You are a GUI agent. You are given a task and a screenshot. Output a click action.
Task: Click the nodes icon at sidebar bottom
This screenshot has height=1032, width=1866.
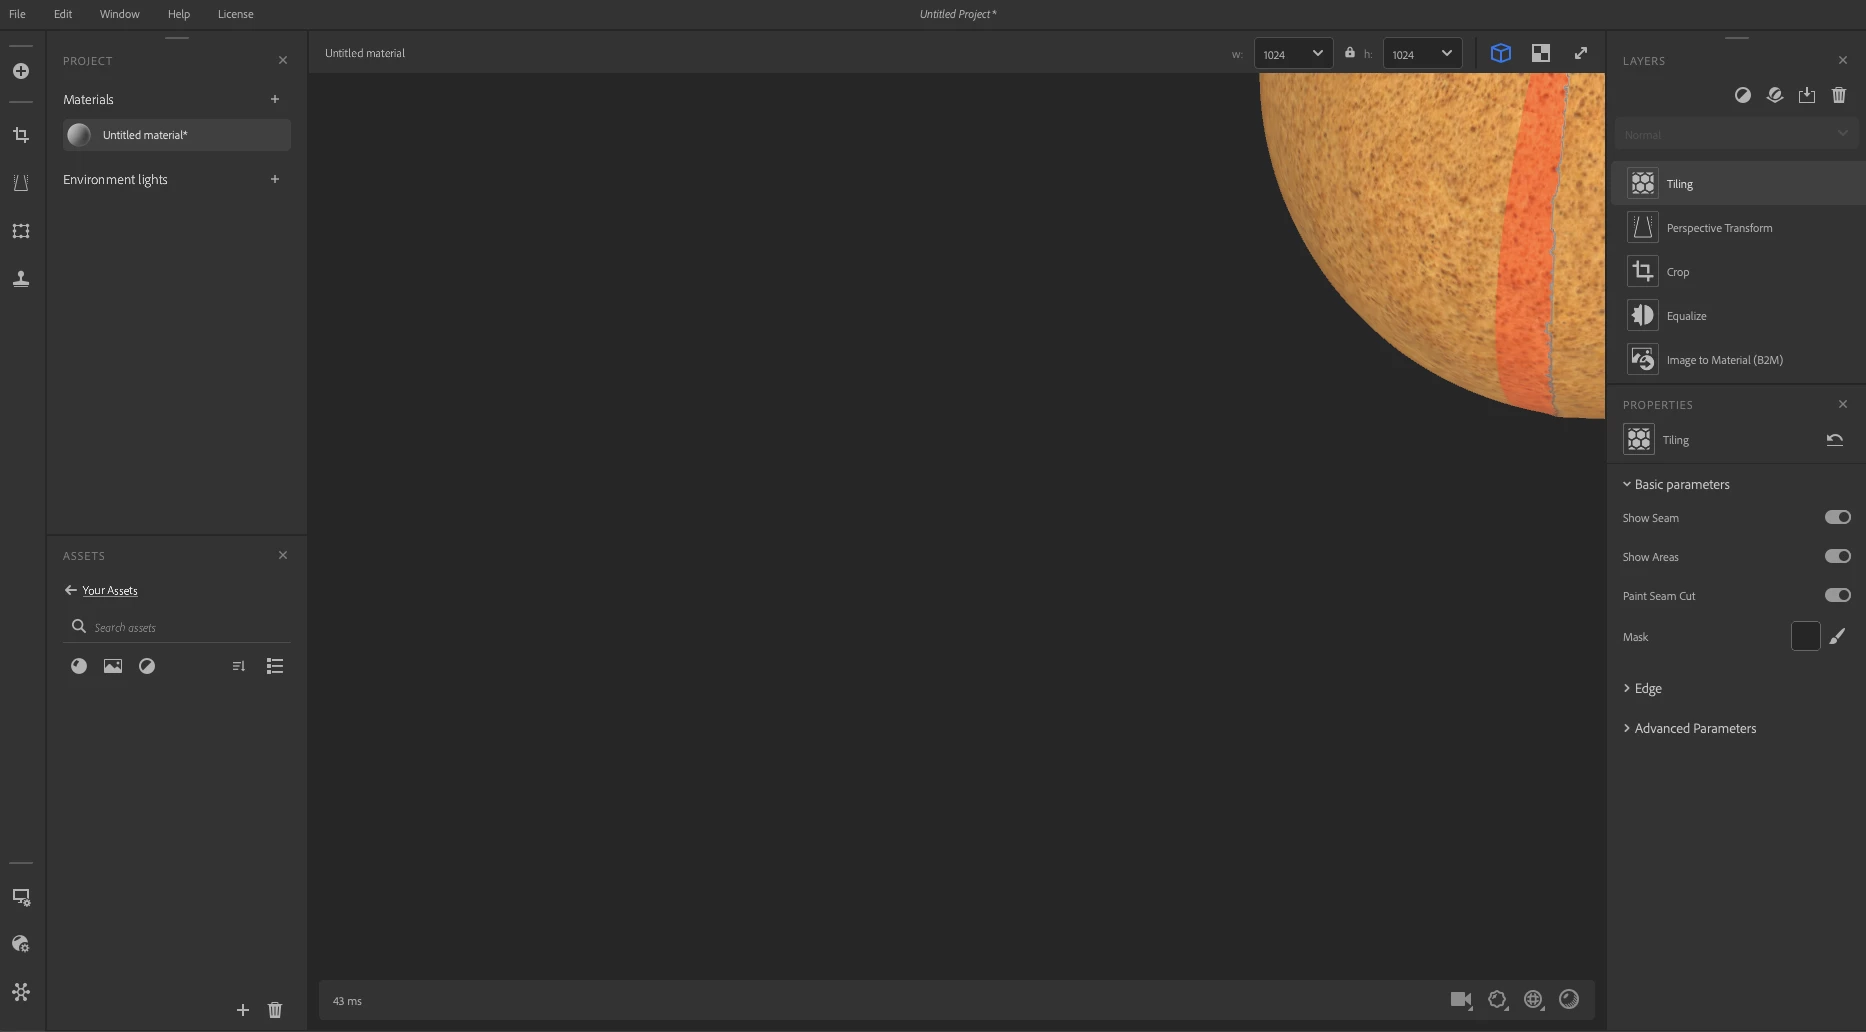click(21, 992)
